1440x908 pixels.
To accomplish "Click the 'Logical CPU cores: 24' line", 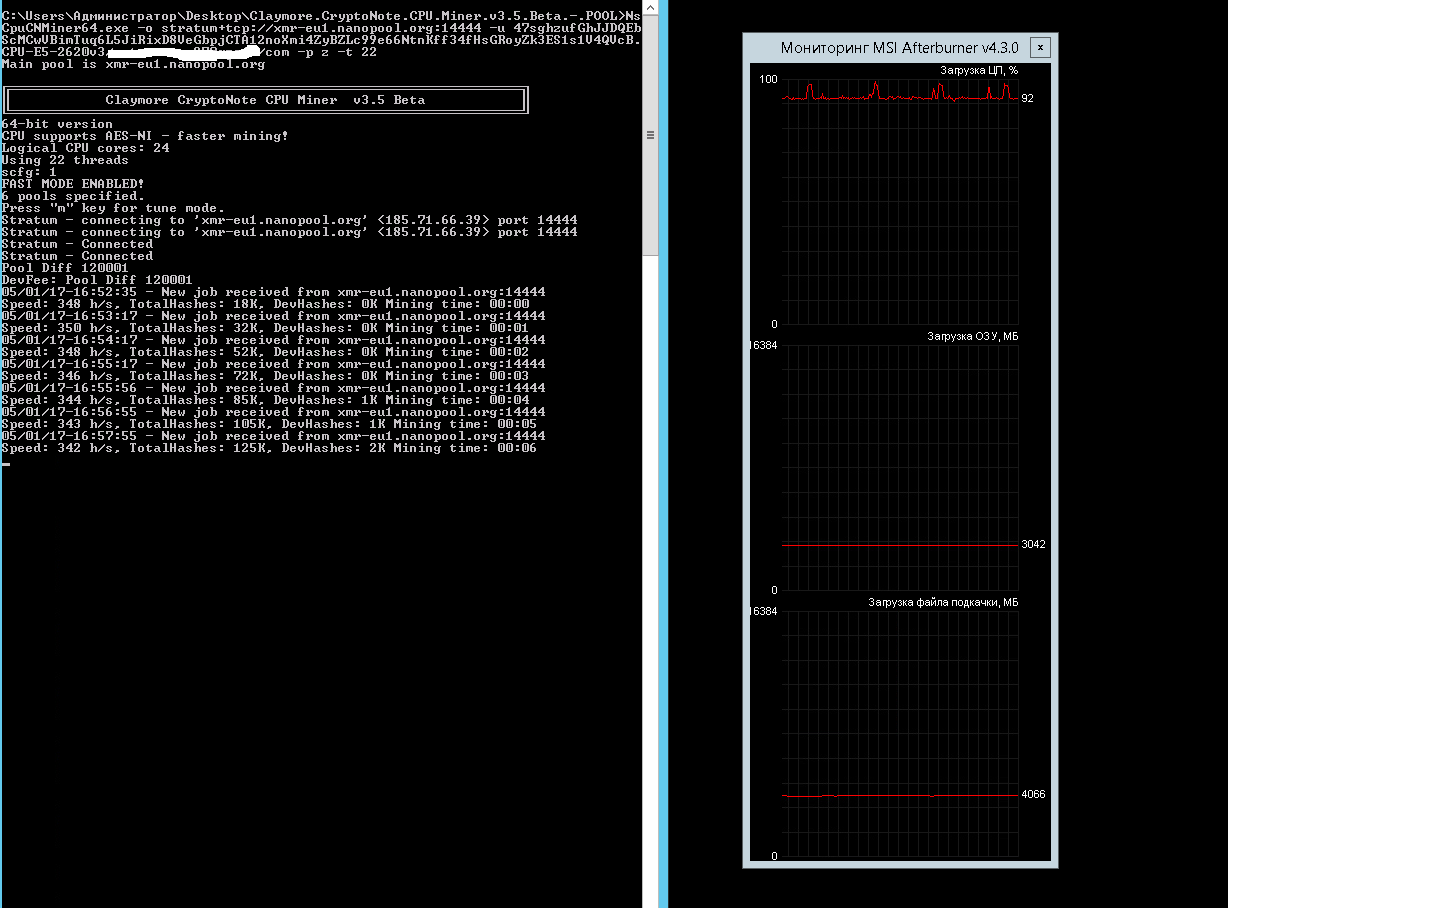I will pyautogui.click(x=86, y=148).
